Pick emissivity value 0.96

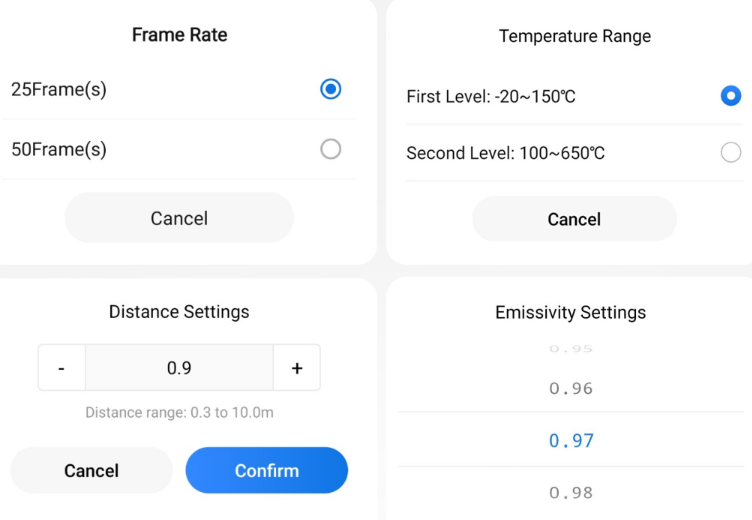[571, 388]
